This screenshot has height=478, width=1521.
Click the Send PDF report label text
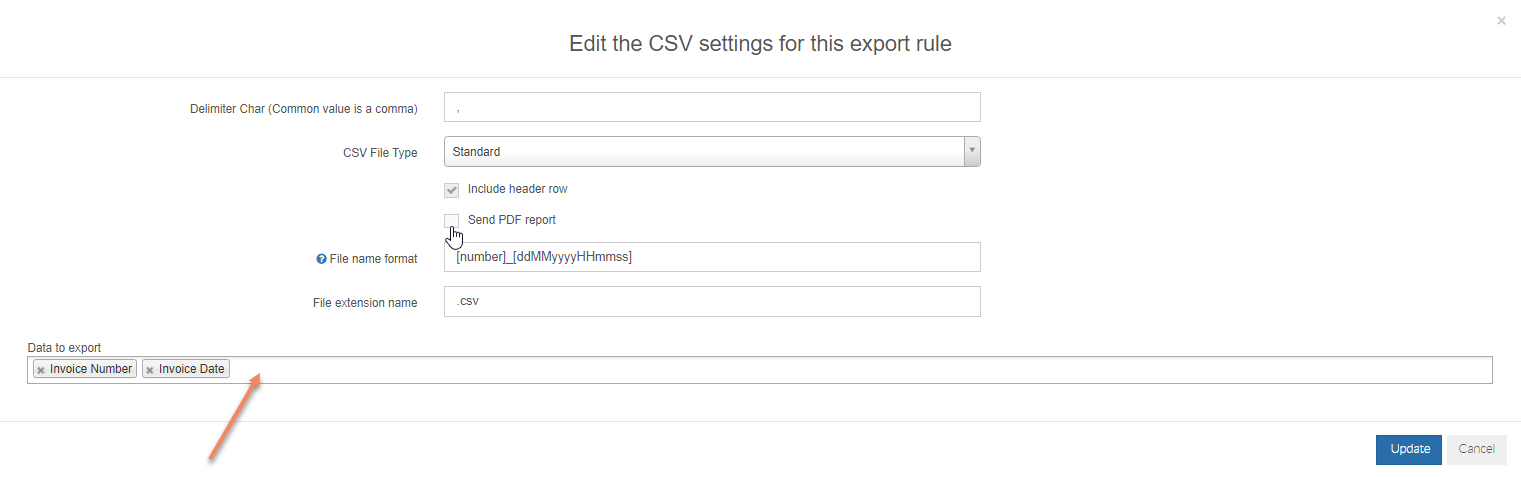512,220
